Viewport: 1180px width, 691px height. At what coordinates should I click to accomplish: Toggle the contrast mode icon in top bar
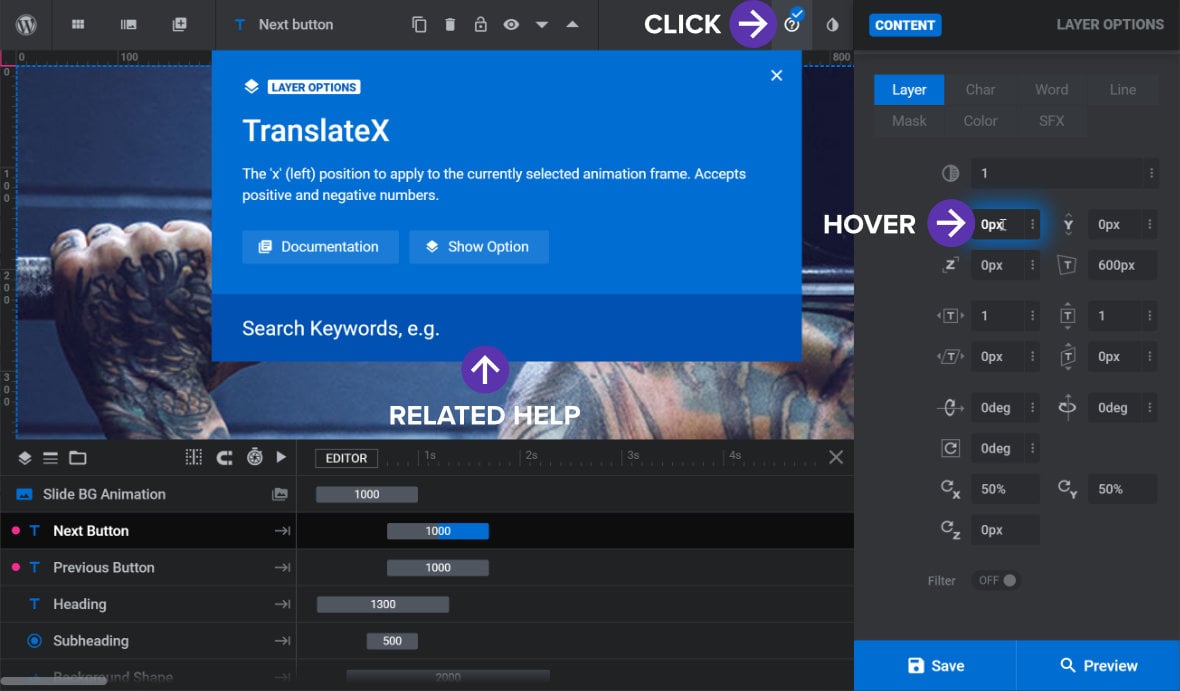[832, 25]
